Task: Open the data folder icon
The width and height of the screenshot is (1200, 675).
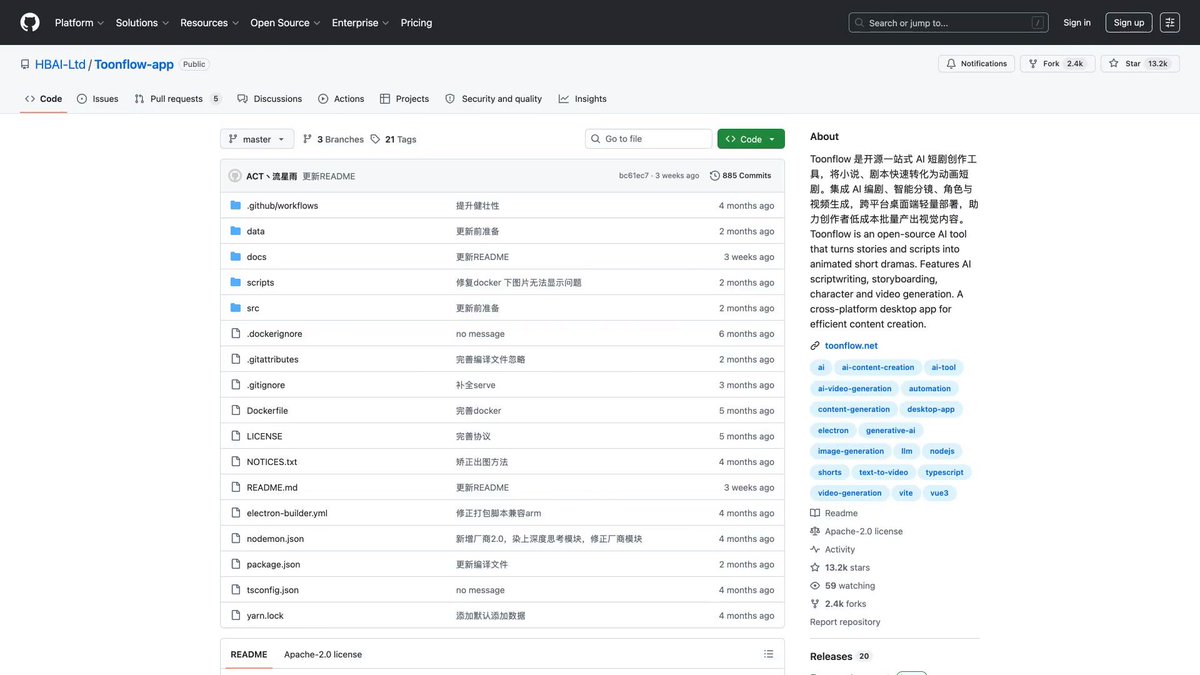Action: [236, 231]
